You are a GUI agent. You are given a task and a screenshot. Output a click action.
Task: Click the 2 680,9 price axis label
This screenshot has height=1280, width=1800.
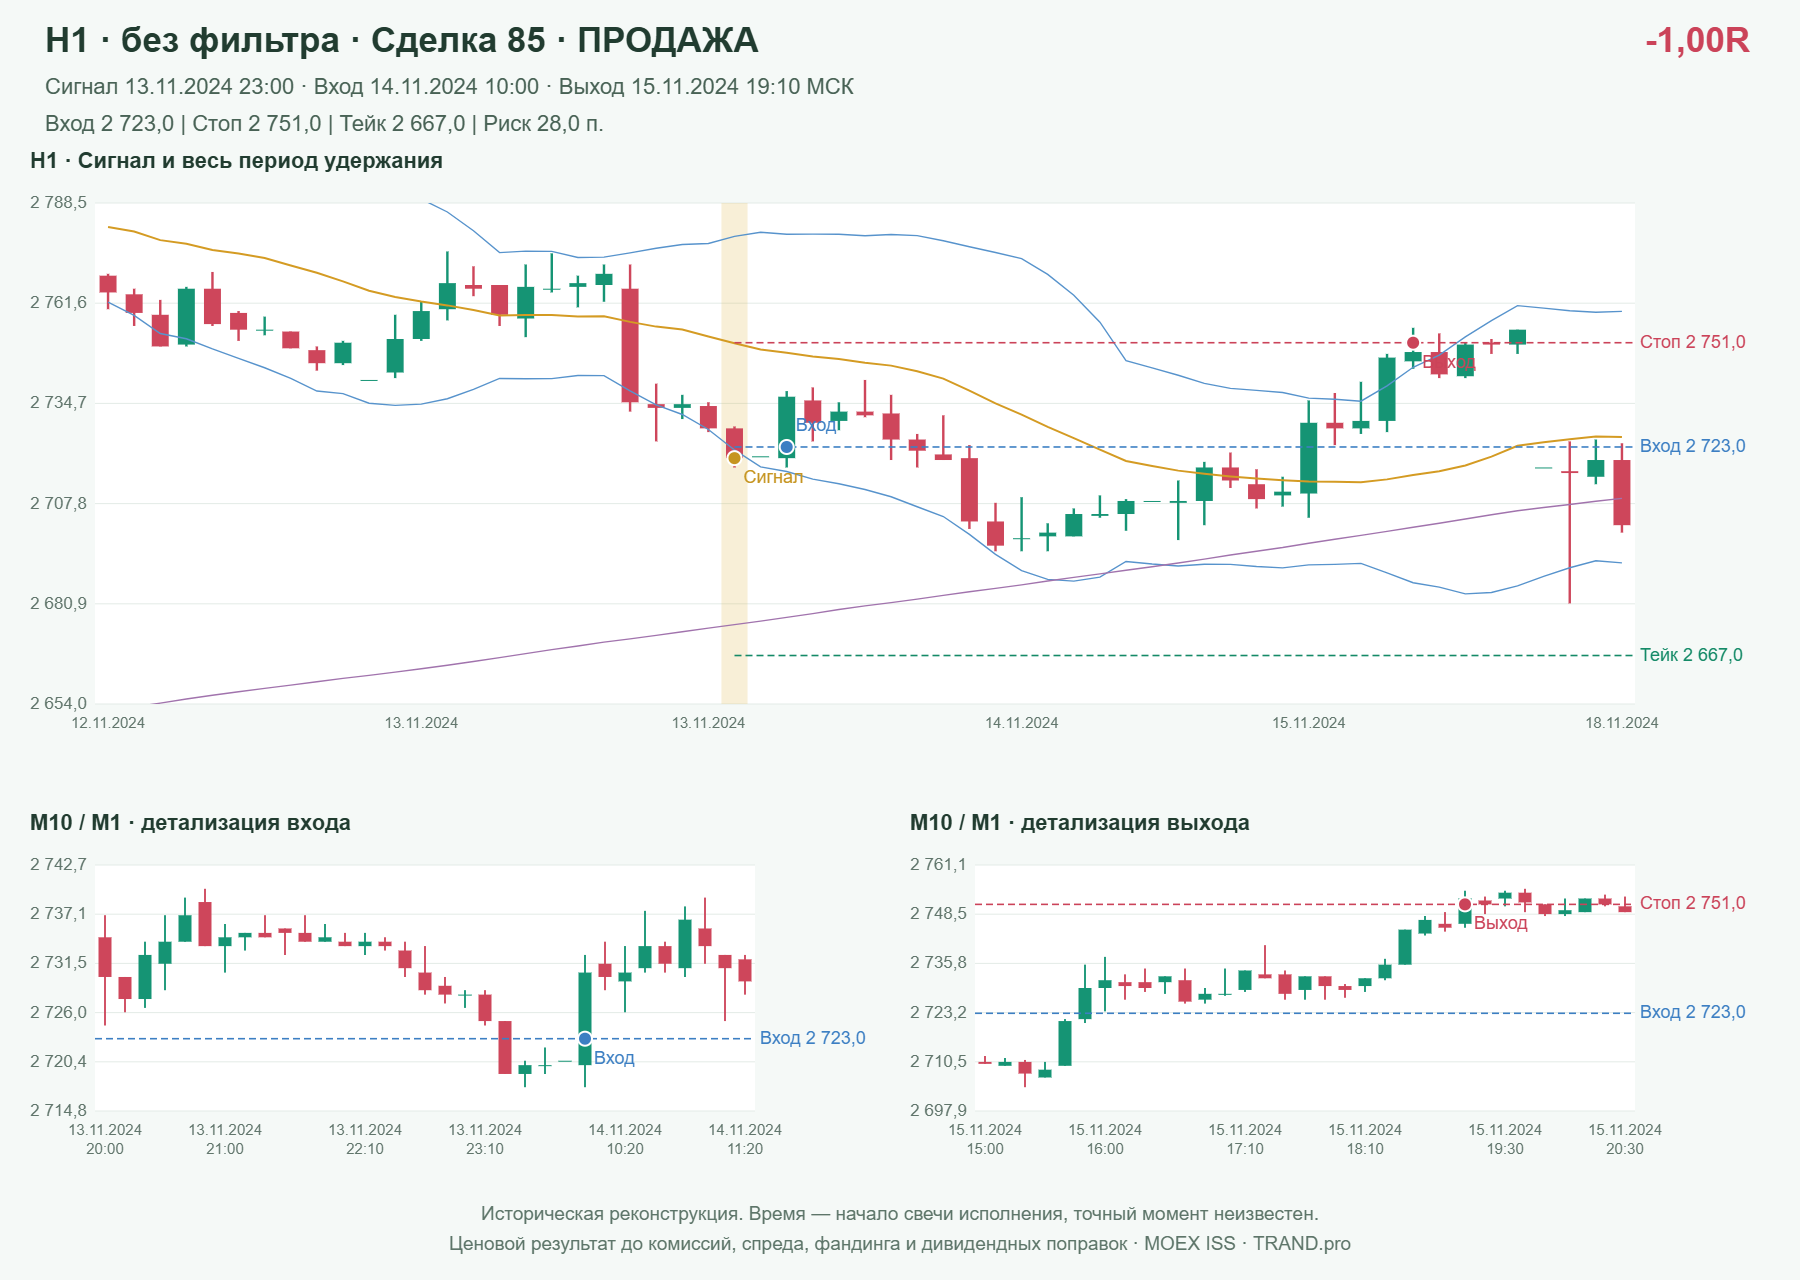click(58, 604)
